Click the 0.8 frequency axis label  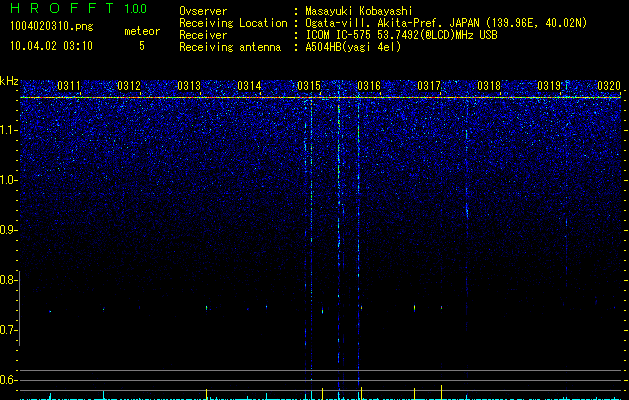pyautogui.click(x=8, y=280)
